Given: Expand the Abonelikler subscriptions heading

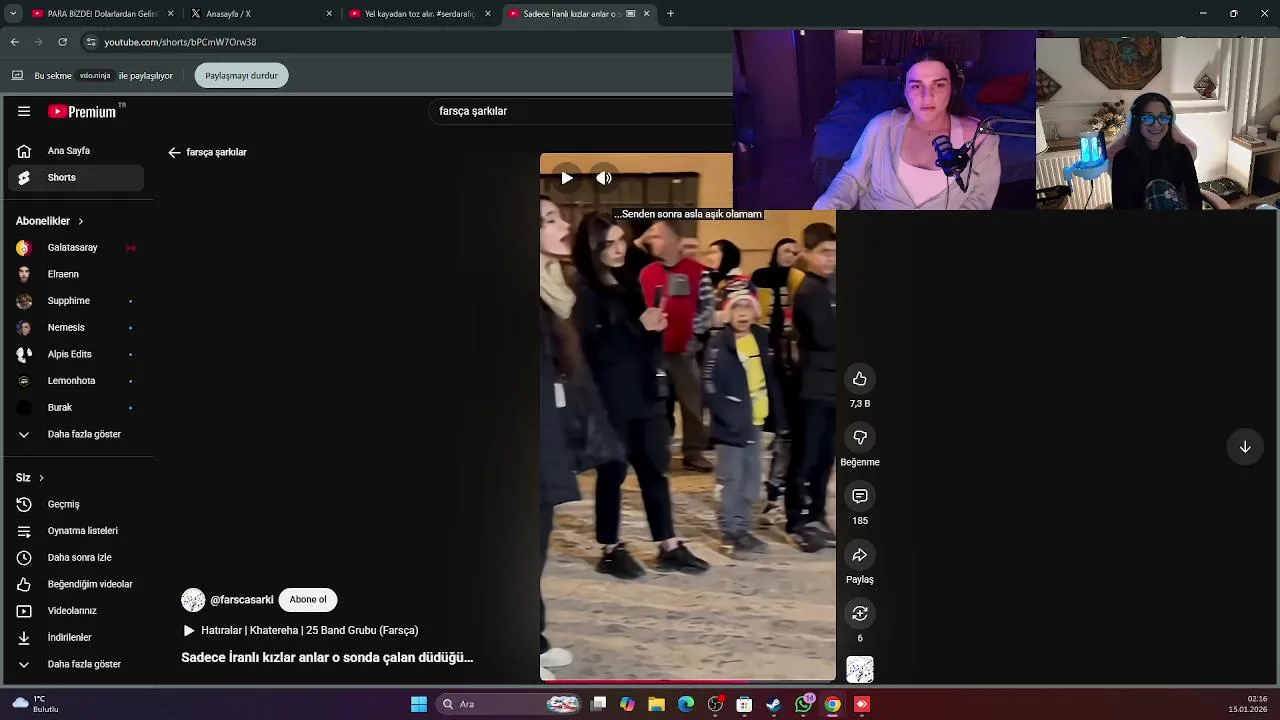Looking at the screenshot, I should tap(50, 221).
